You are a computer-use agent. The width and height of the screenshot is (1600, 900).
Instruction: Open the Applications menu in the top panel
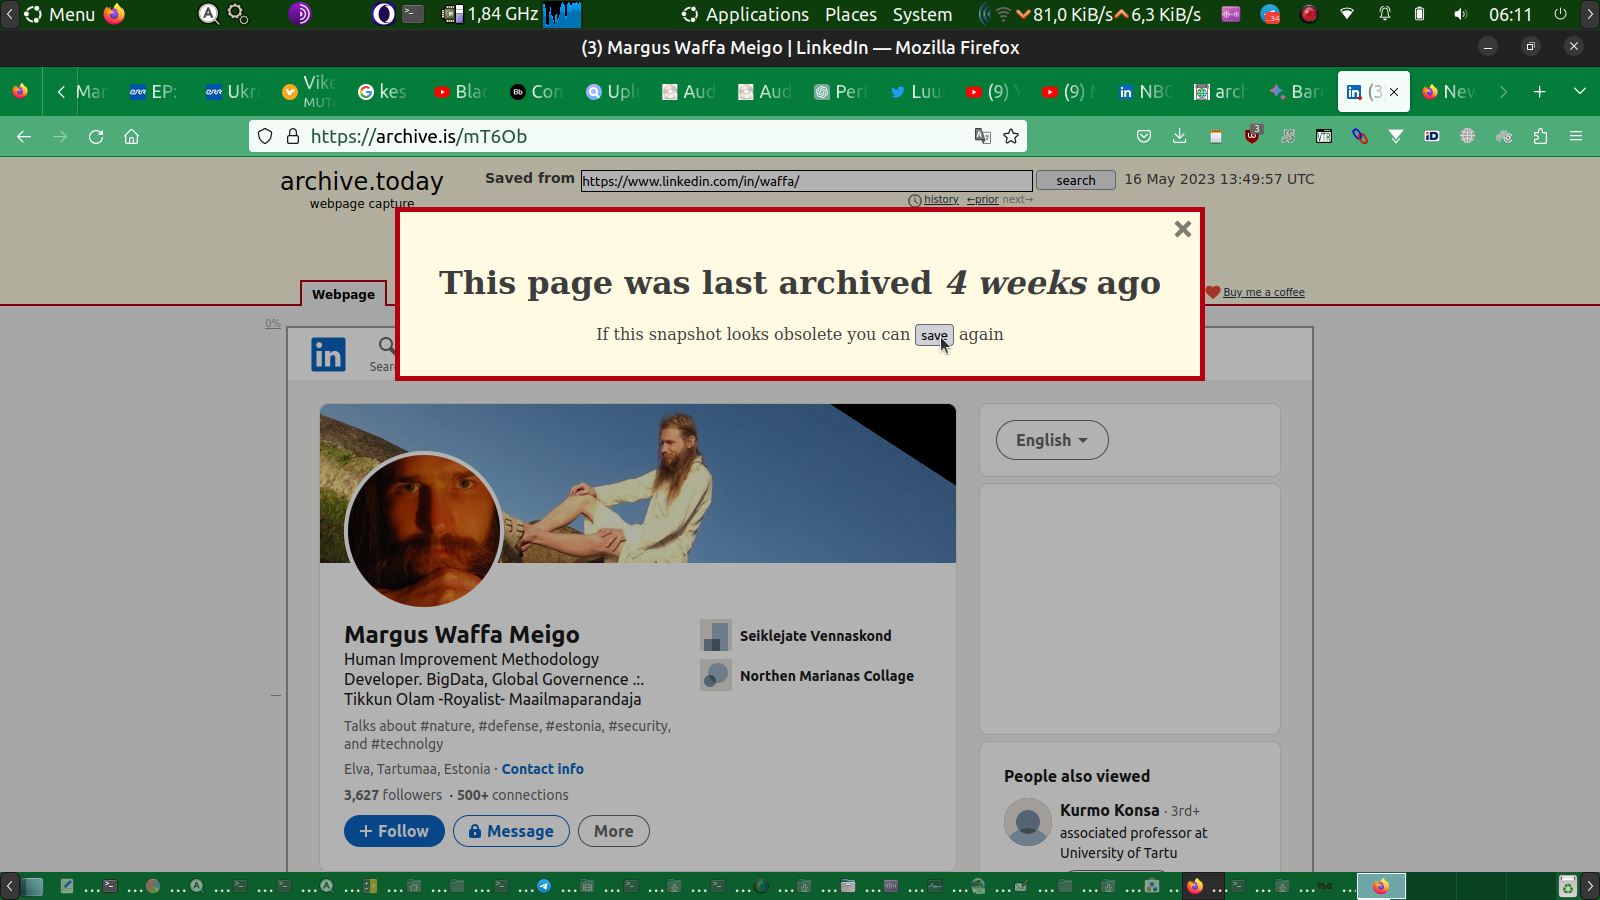(745, 14)
